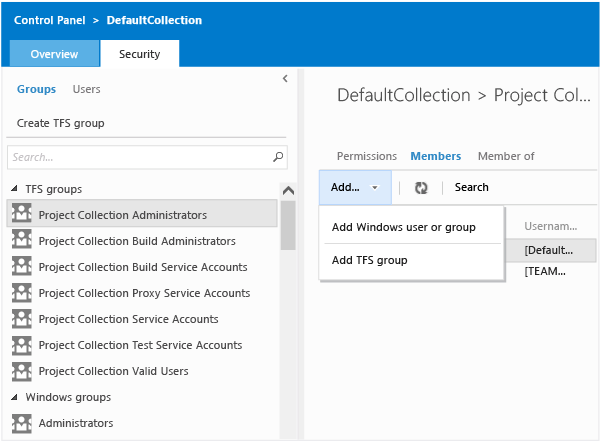Click the Project Collection Service Accounts group icon
This screenshot has width=600, height=441.
(21, 317)
